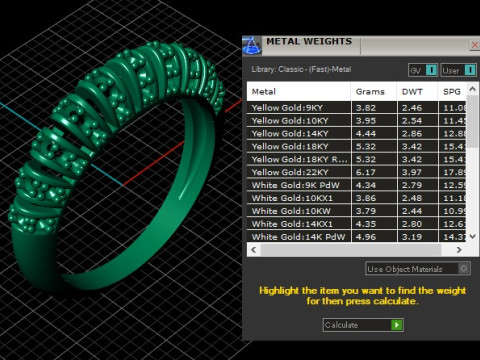Select the Yellow Gold:10KY row
Image resolution: width=480 pixels, height=360 pixels.
click(x=356, y=121)
